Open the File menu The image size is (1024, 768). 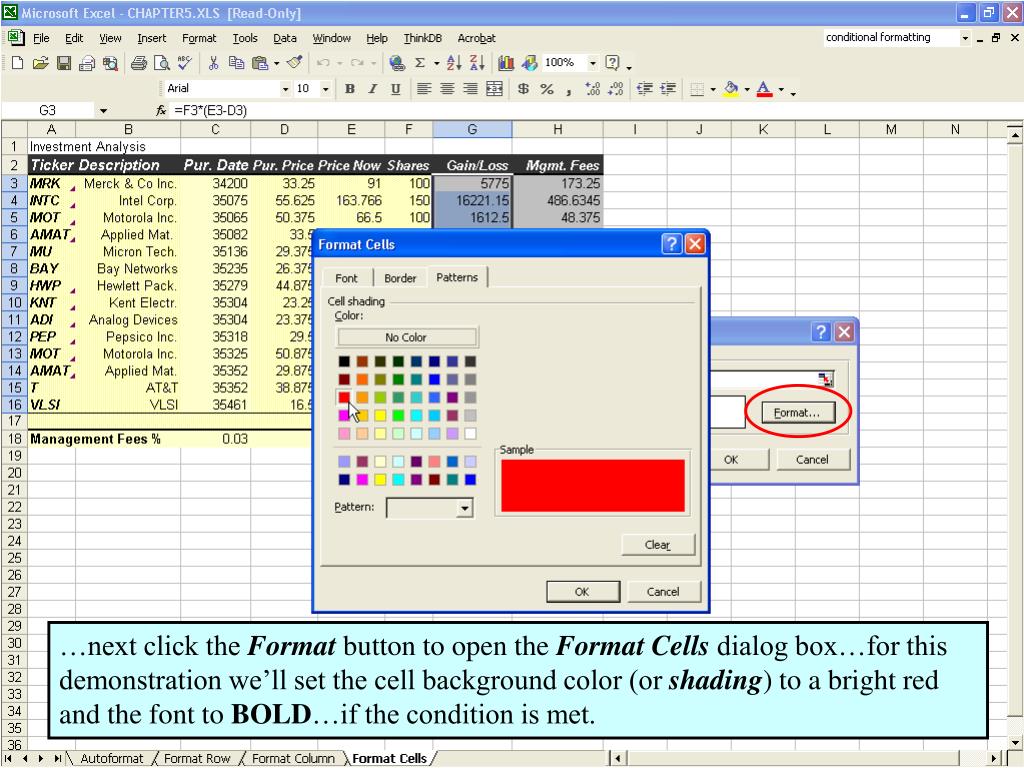click(x=41, y=38)
